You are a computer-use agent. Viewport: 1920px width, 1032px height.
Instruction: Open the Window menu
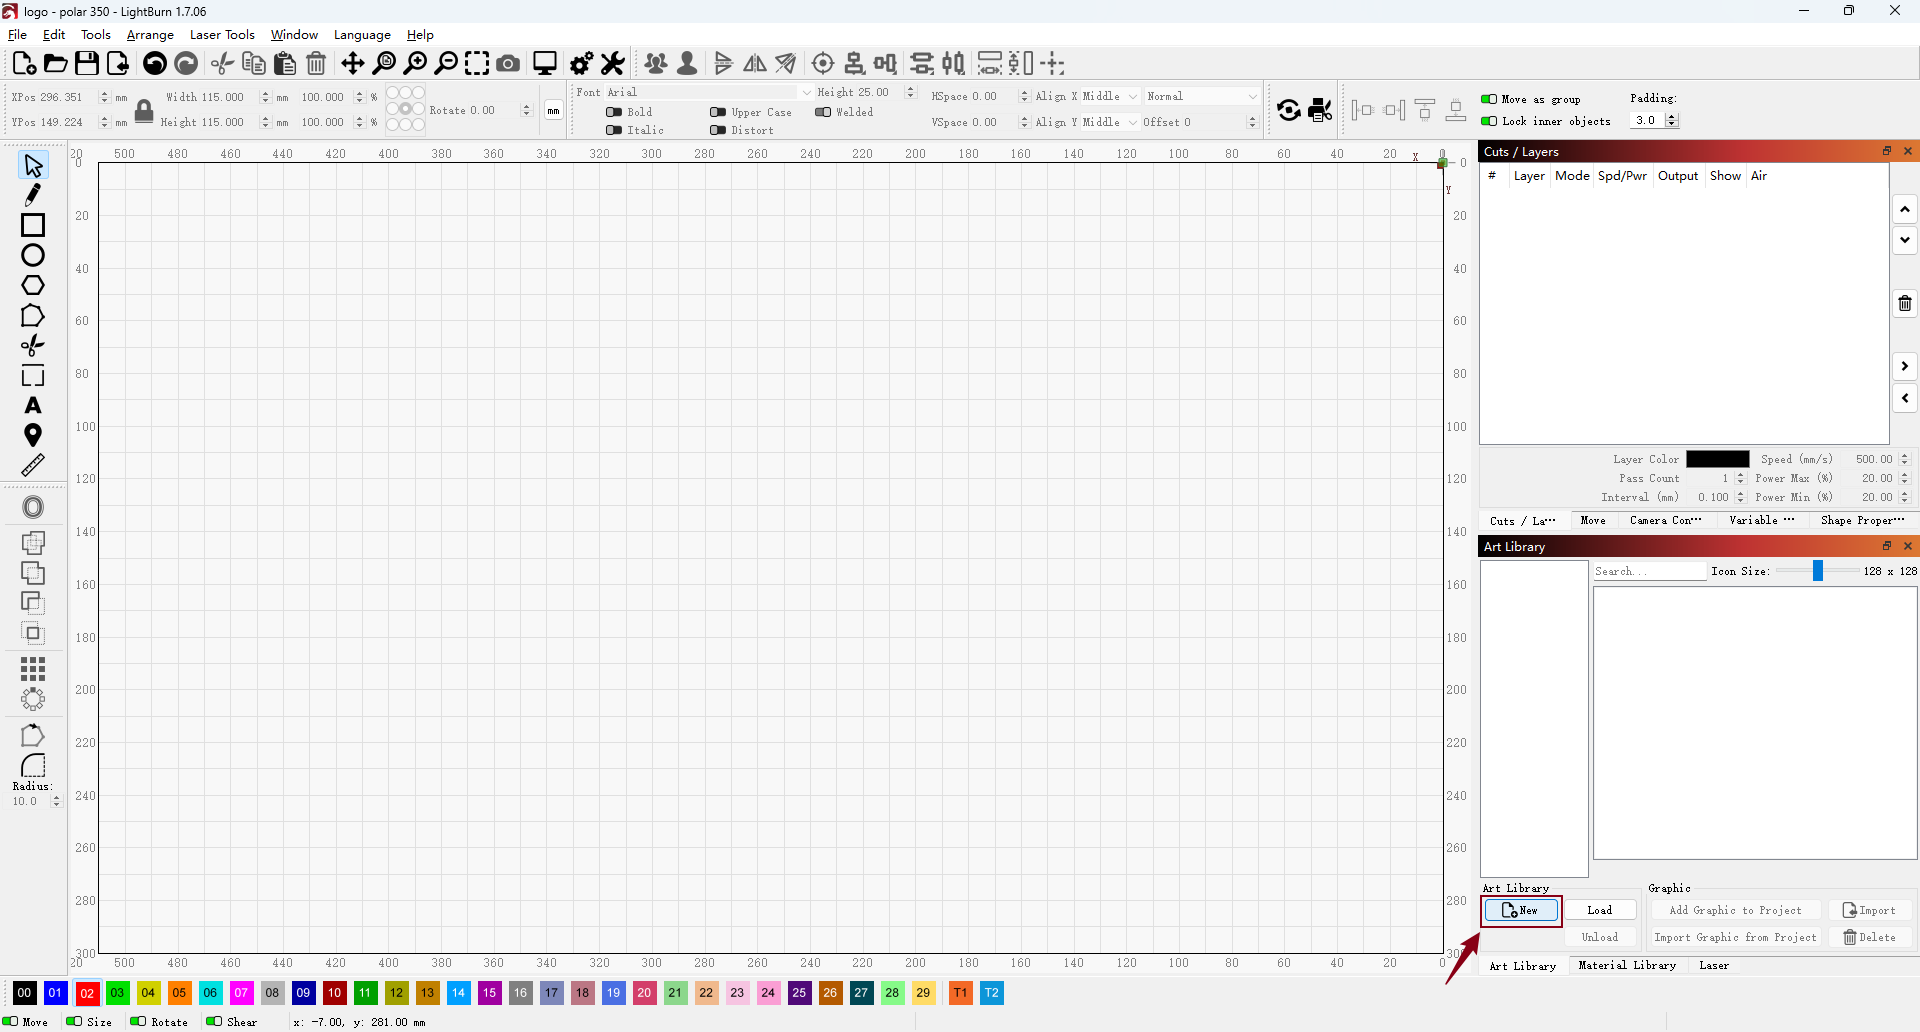point(294,35)
